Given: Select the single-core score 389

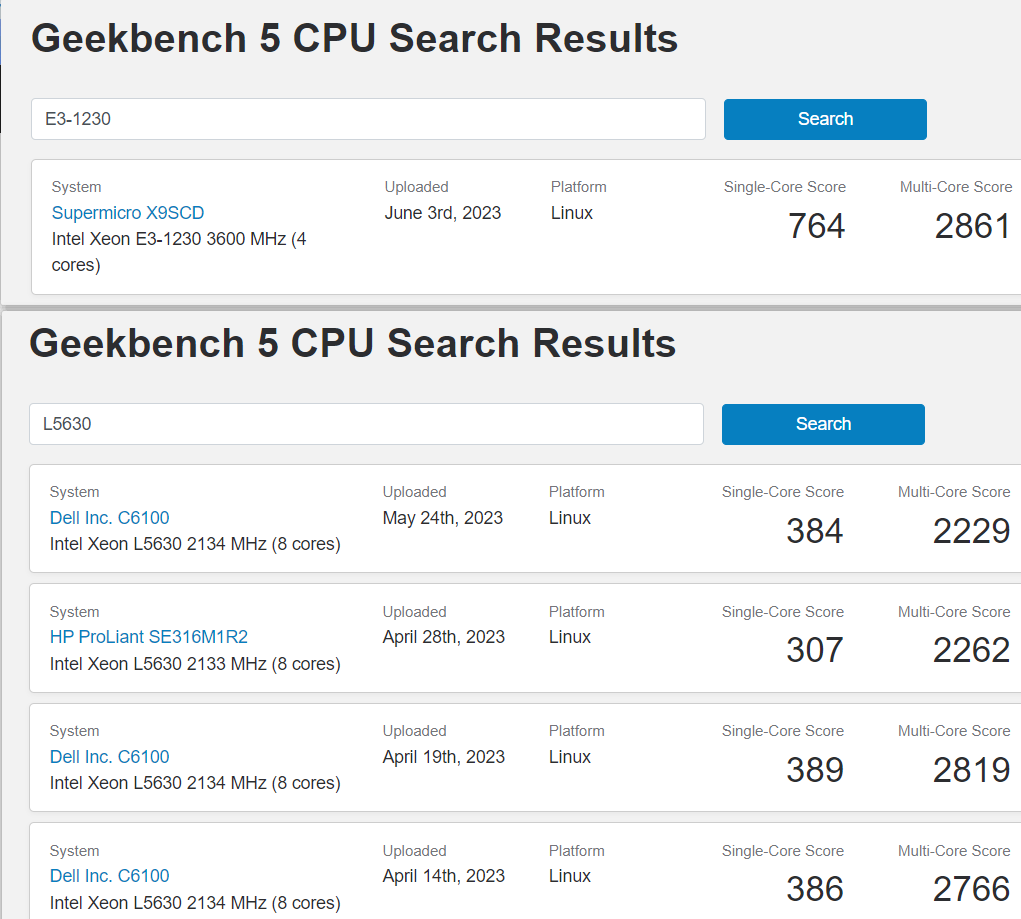Looking at the screenshot, I should 814,770.
